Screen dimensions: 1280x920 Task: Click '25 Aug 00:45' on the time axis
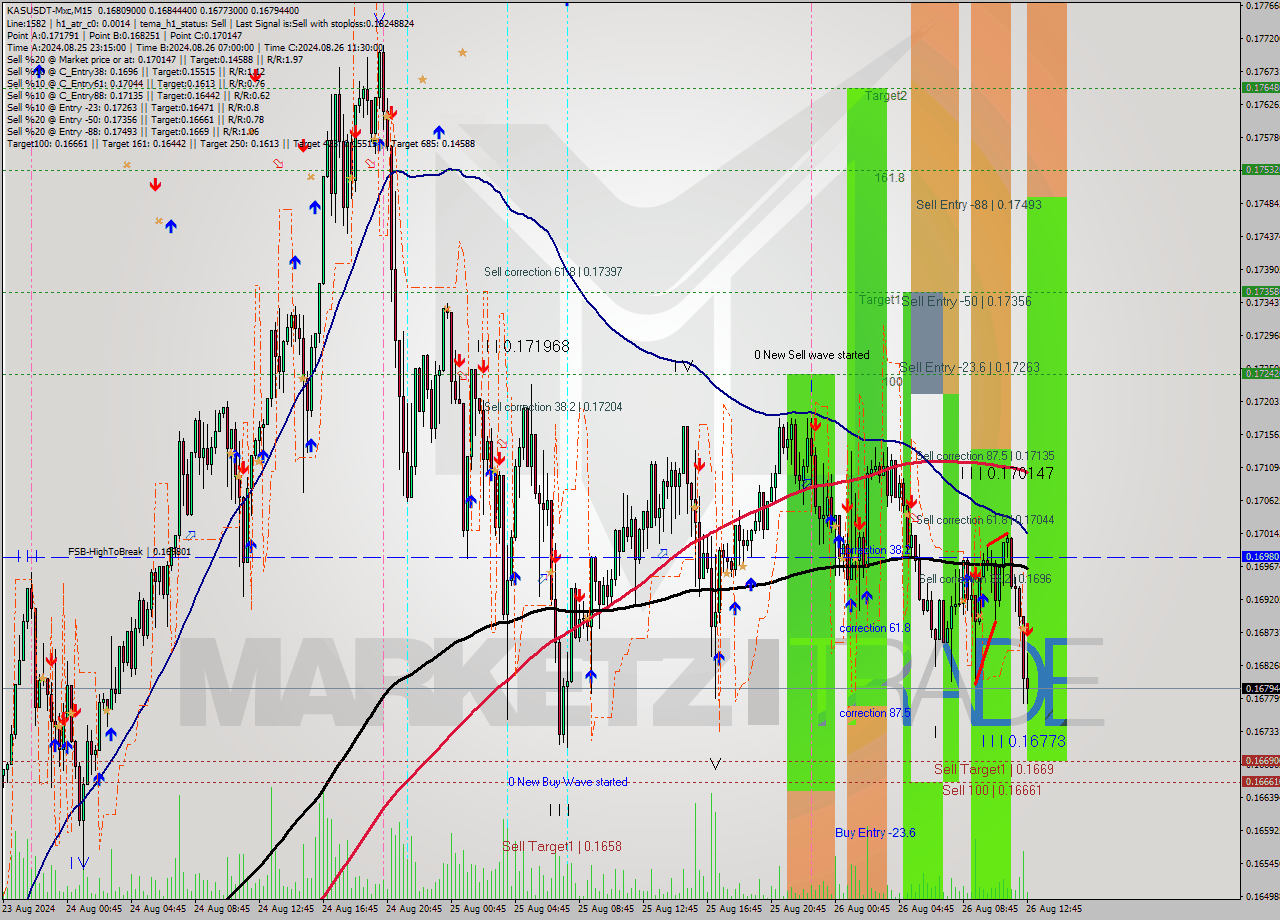478,909
